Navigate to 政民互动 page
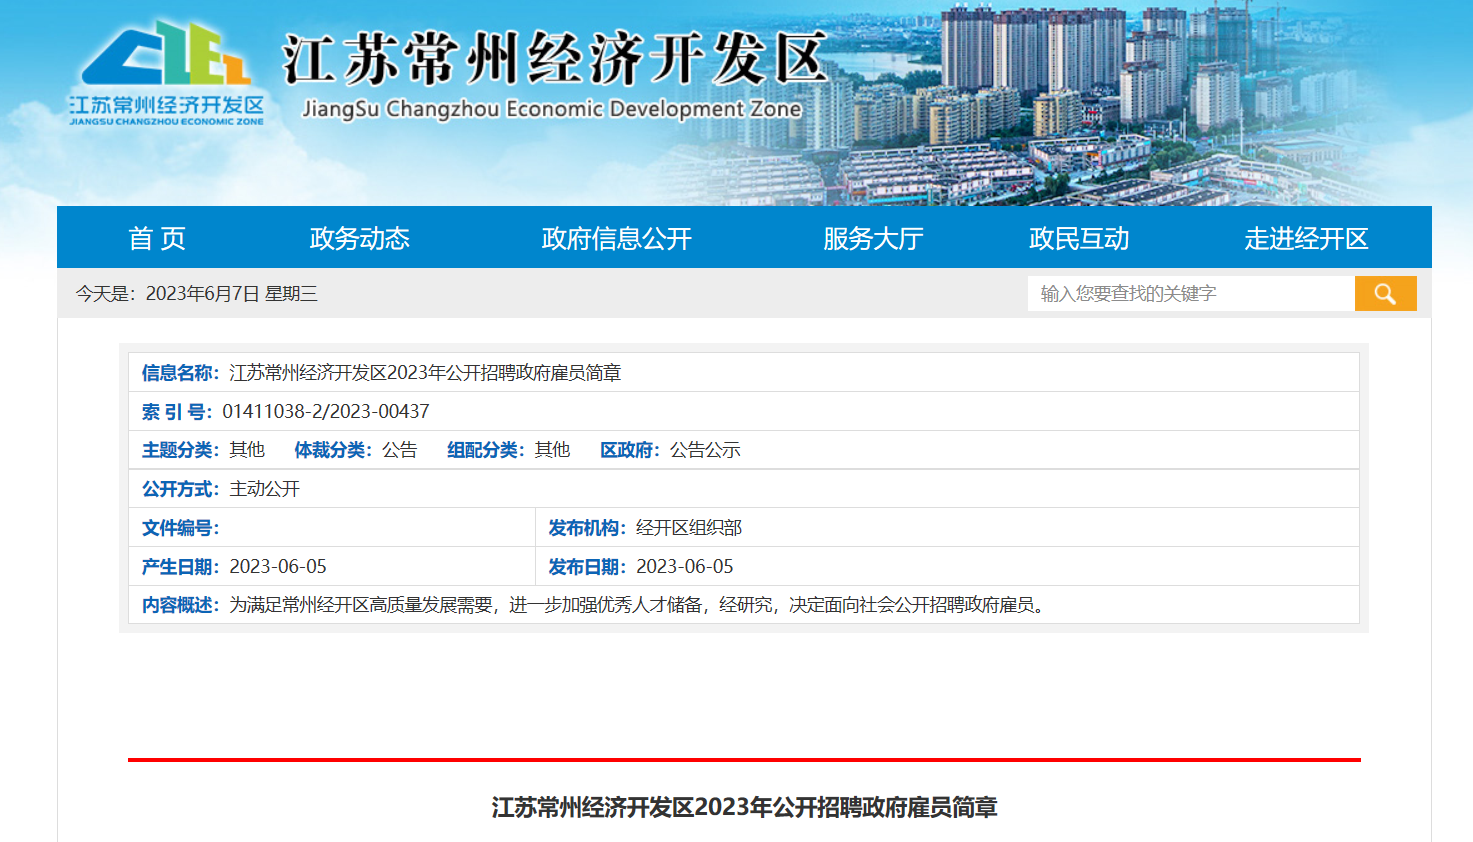Image resolution: width=1473 pixels, height=842 pixels. click(x=1079, y=238)
